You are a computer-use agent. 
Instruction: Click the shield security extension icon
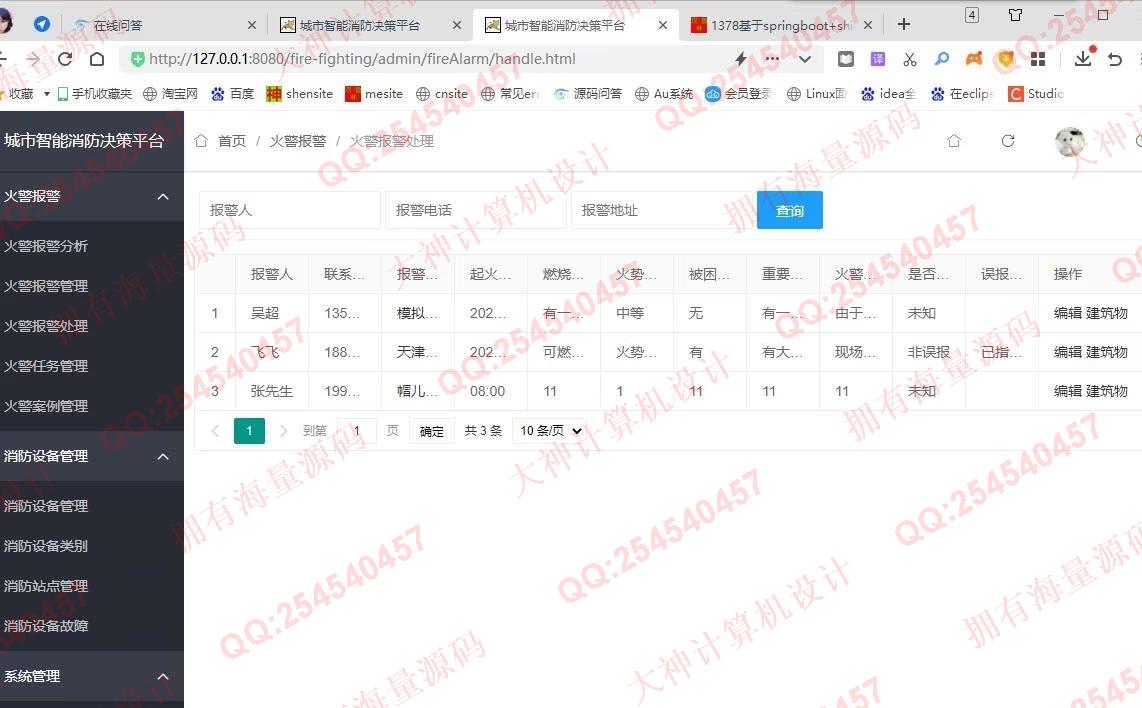pyautogui.click(x=1006, y=59)
